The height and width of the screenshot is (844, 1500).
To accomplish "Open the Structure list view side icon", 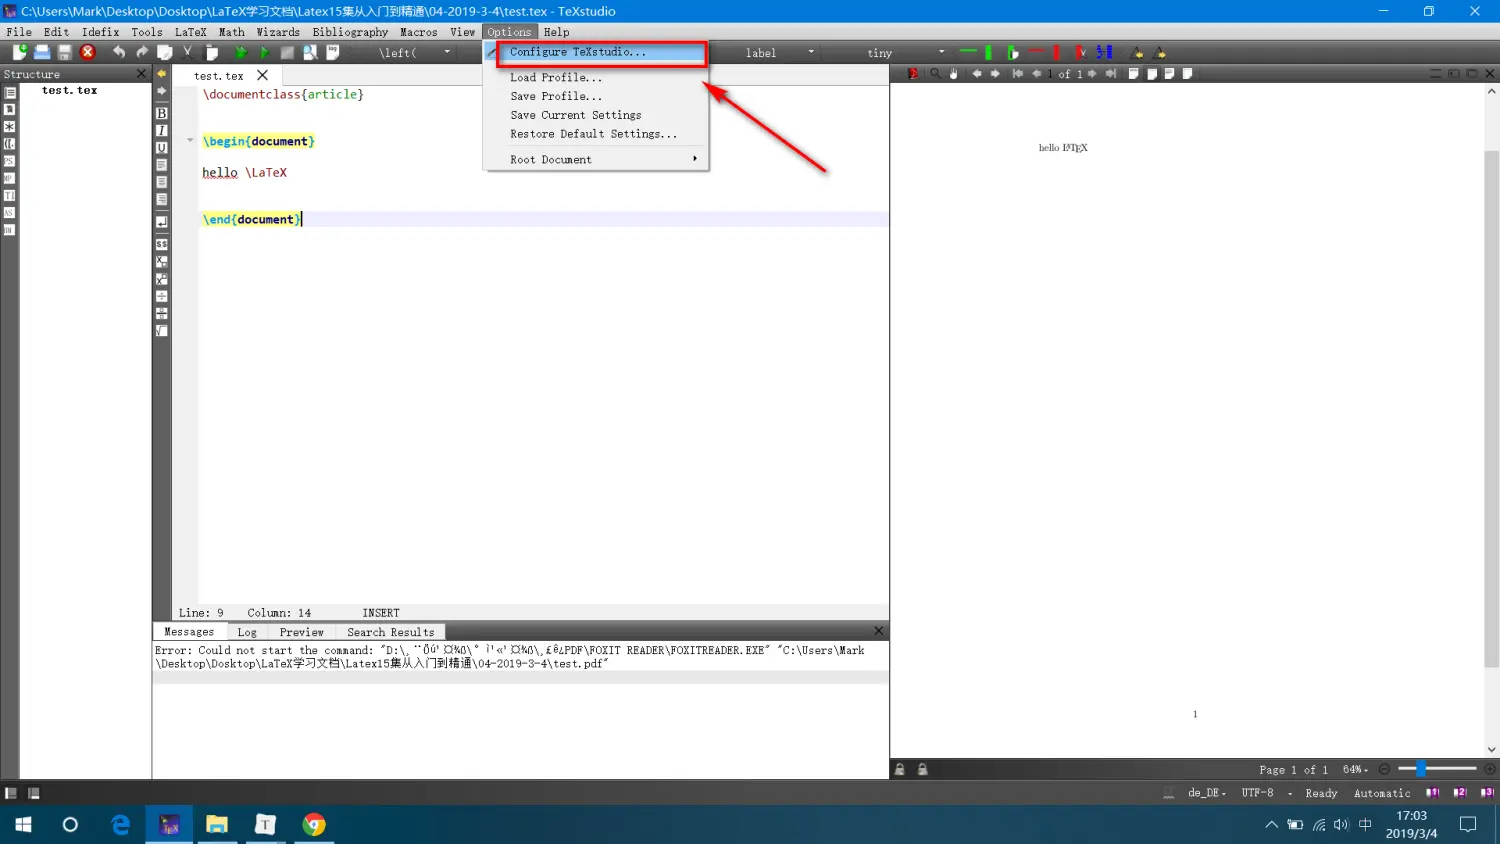I will 9,92.
